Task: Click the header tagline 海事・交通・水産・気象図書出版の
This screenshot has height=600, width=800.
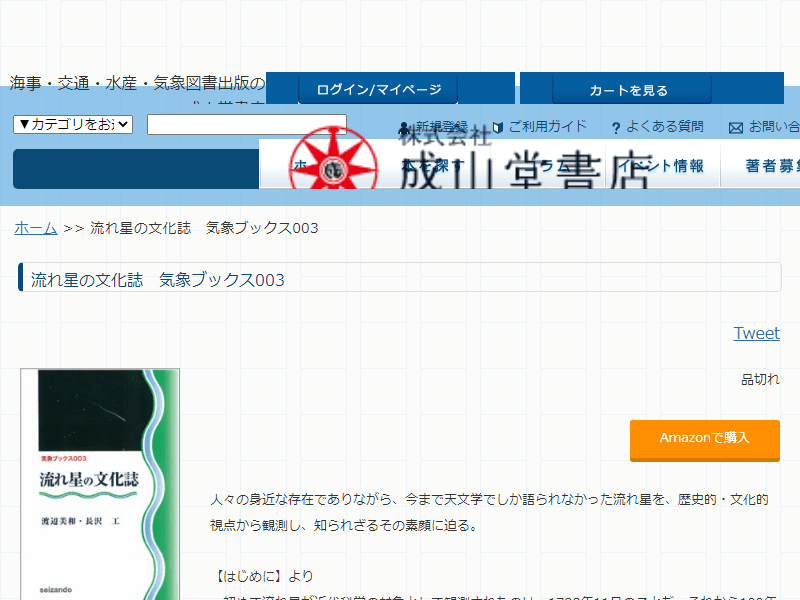Action: [137, 83]
